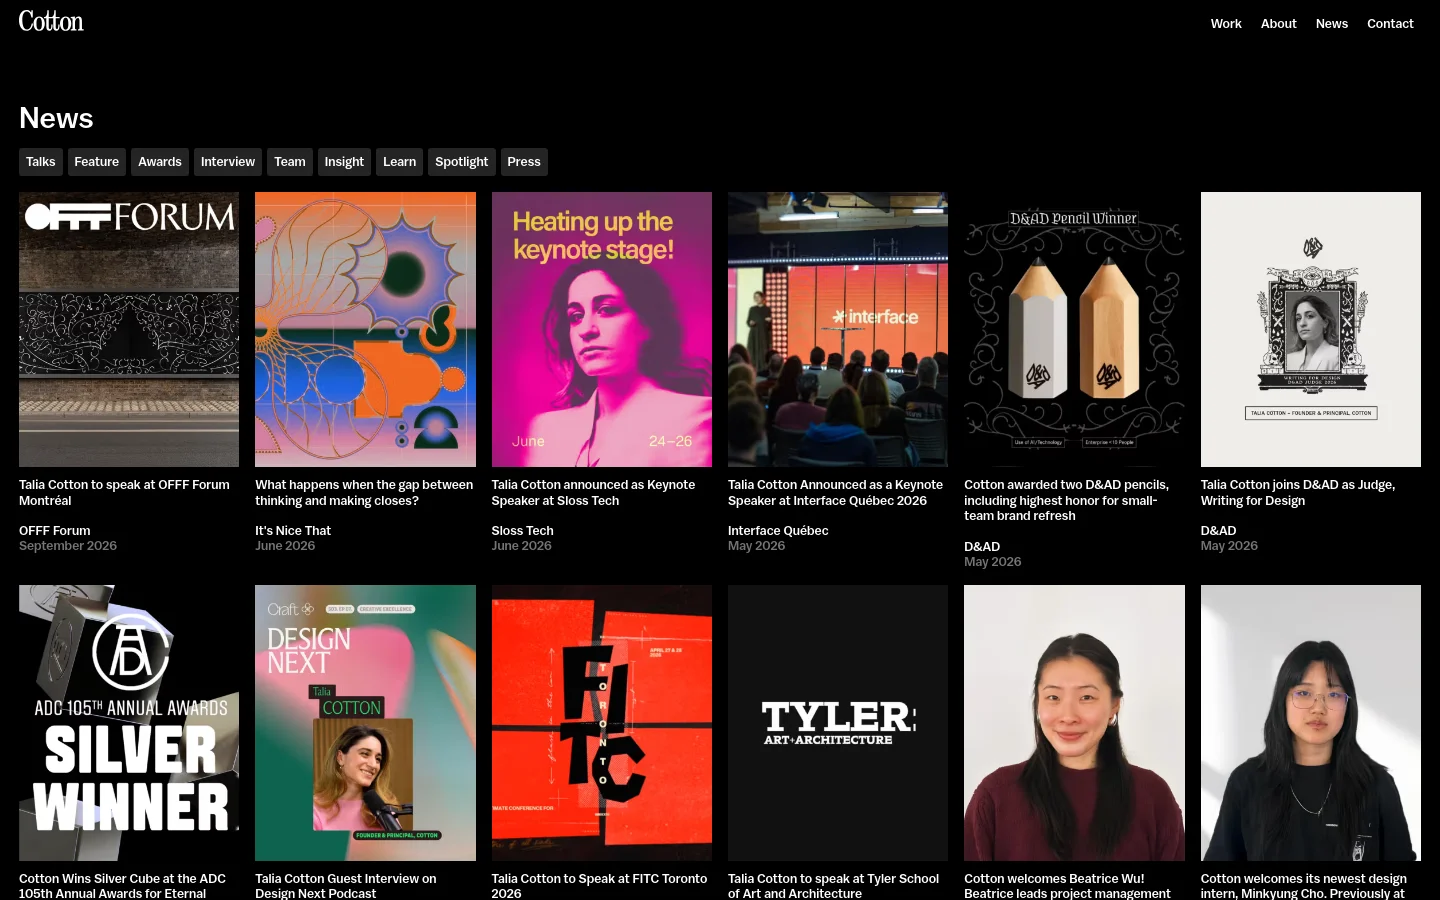Open the Work page from navigation
Viewport: 1440px width, 900px height.
click(1226, 24)
